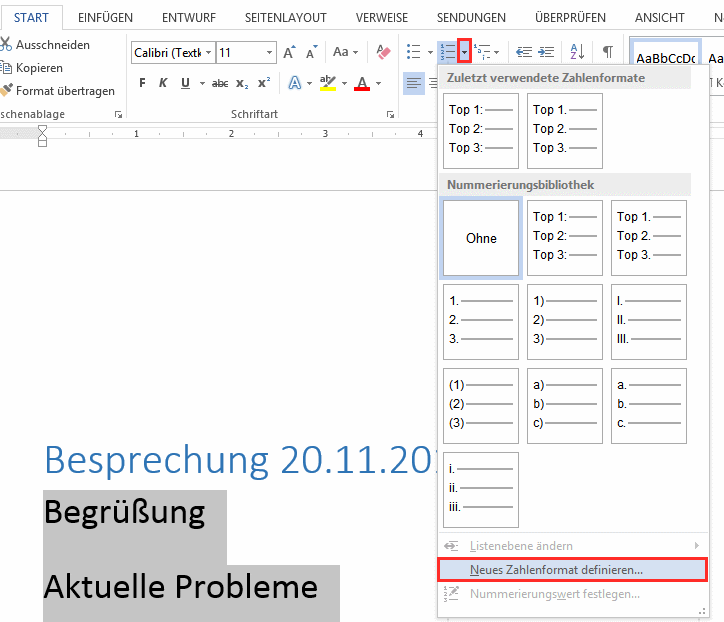Select the Ohne numbering option

481,238
